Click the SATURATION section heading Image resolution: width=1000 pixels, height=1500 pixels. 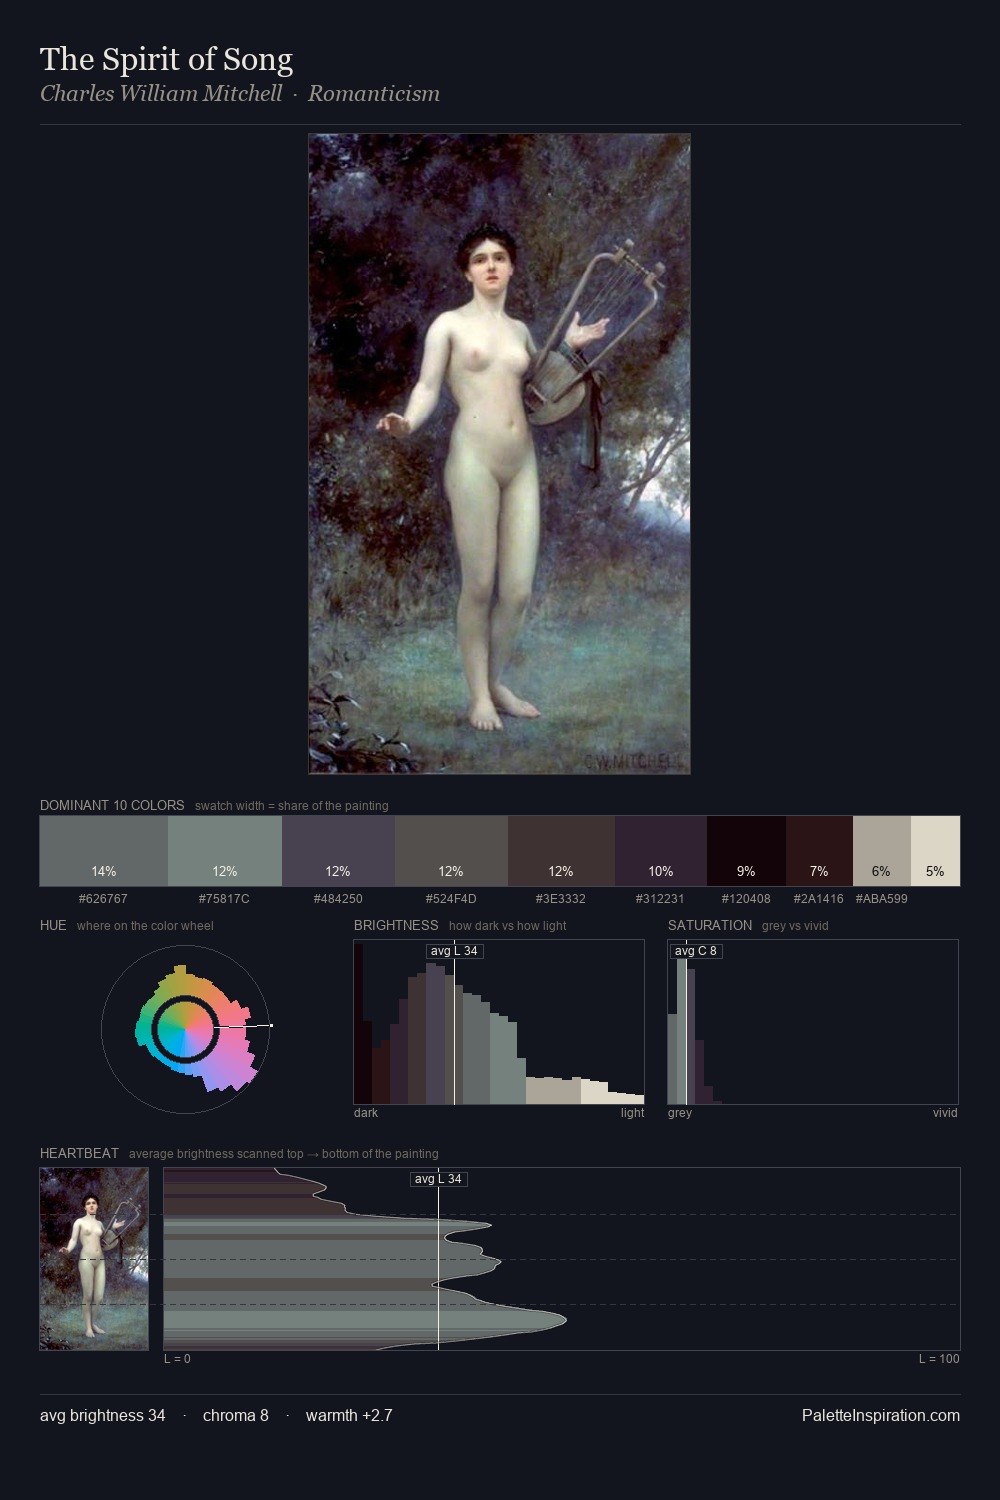pos(710,925)
